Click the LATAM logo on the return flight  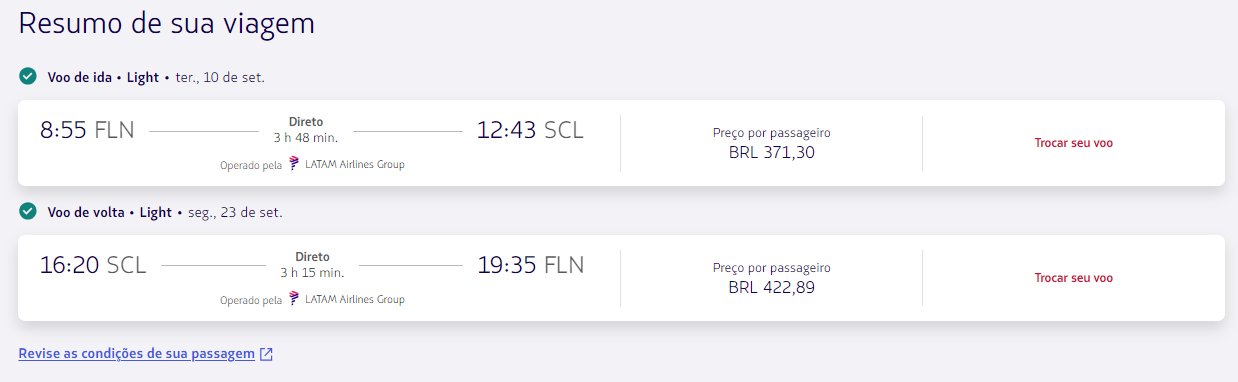click(x=294, y=298)
